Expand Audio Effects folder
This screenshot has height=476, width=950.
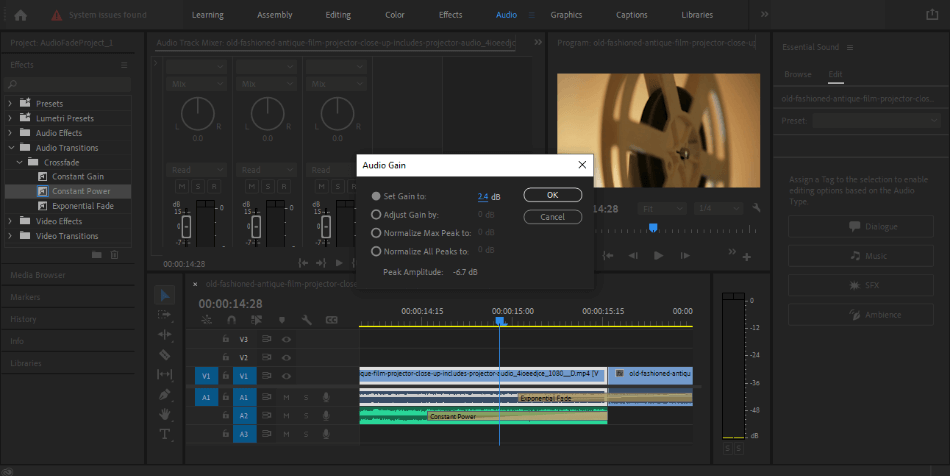click(x=10, y=133)
